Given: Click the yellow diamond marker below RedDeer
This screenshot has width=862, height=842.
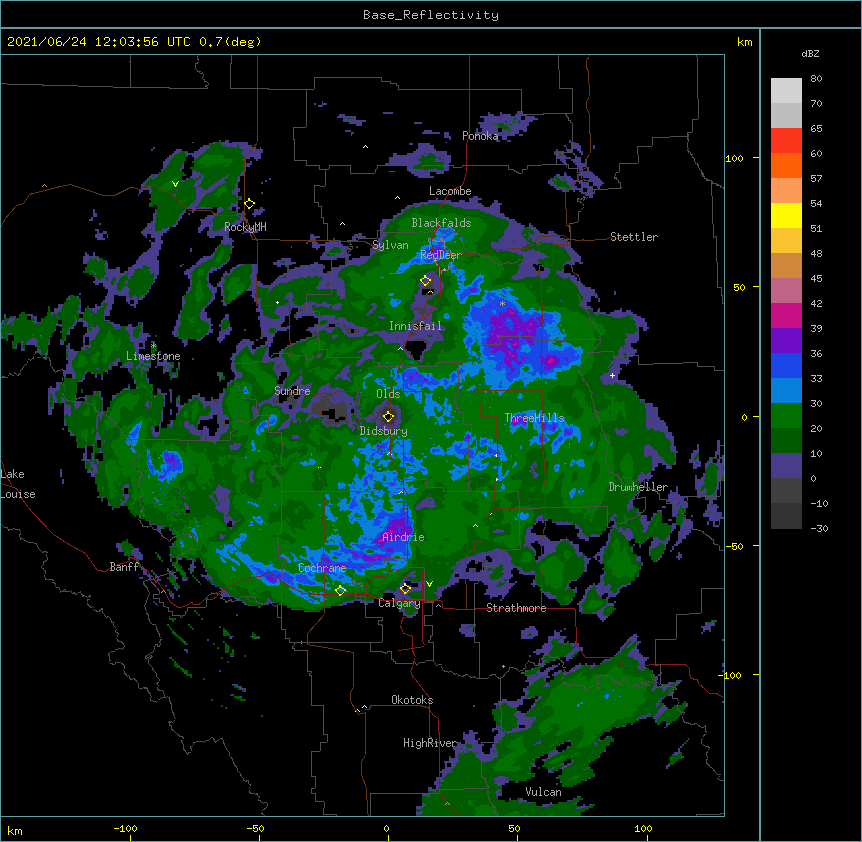Looking at the screenshot, I should point(425,281).
